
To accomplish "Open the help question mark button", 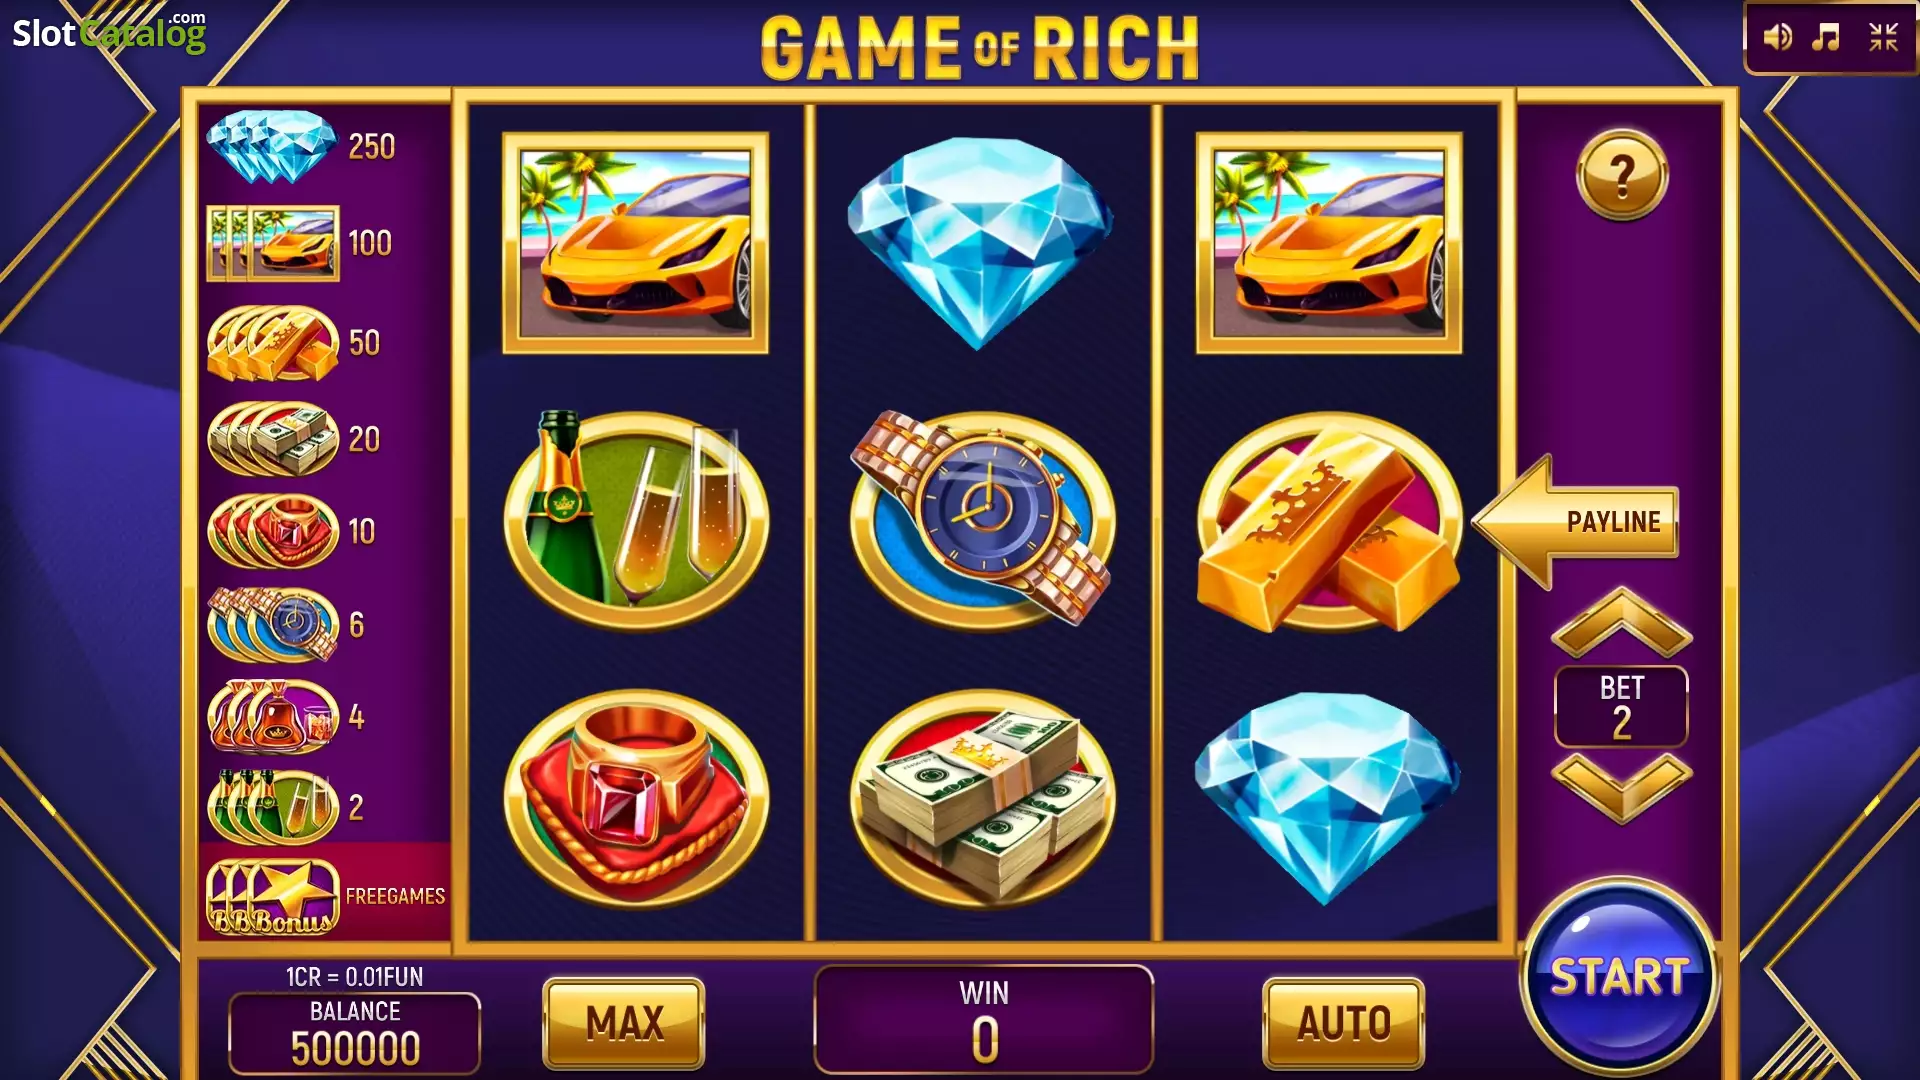I will 1621,175.
